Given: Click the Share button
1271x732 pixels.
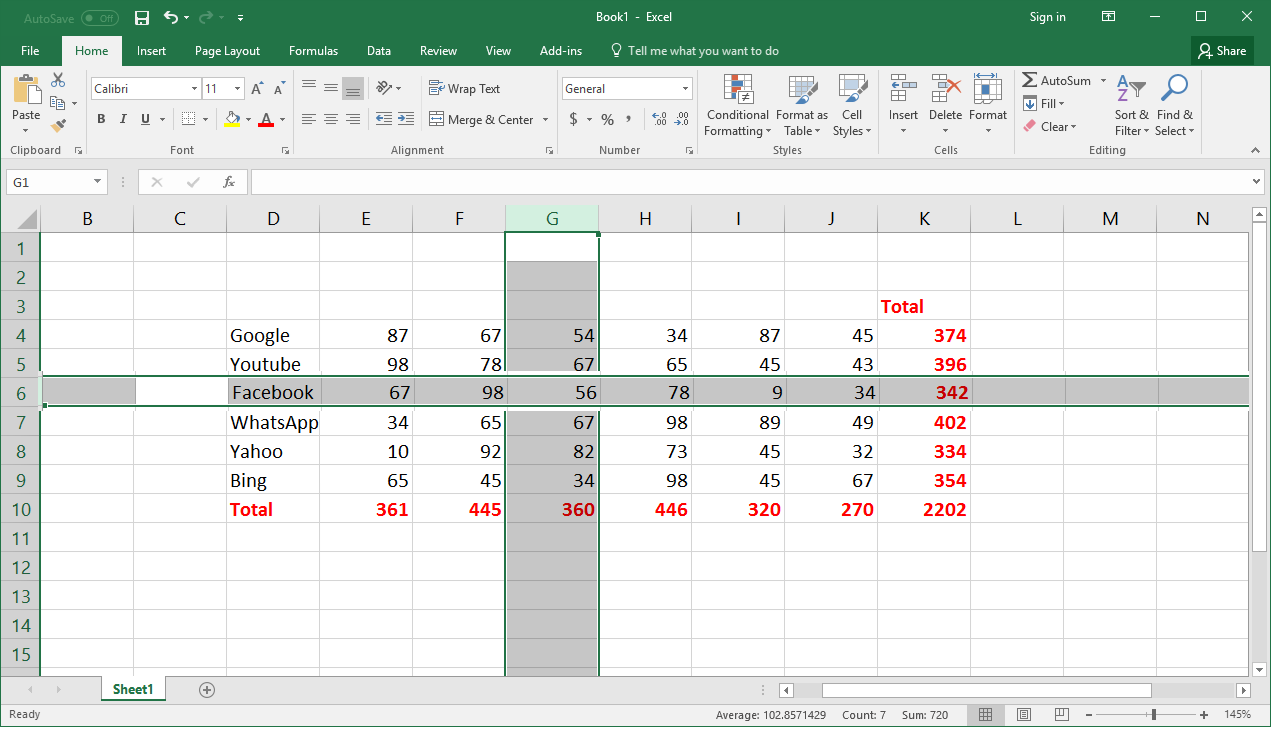Looking at the screenshot, I should point(1222,50).
